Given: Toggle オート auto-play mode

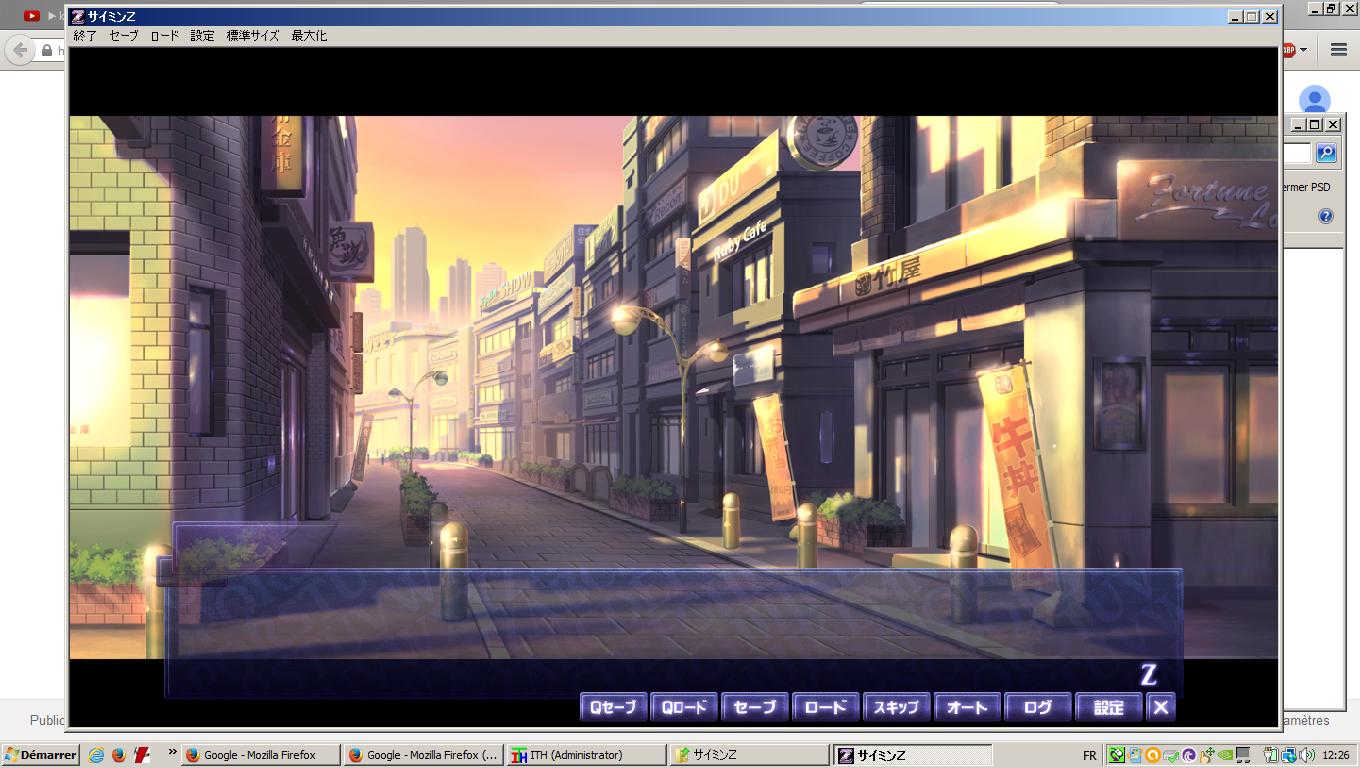Looking at the screenshot, I should click(x=967, y=707).
